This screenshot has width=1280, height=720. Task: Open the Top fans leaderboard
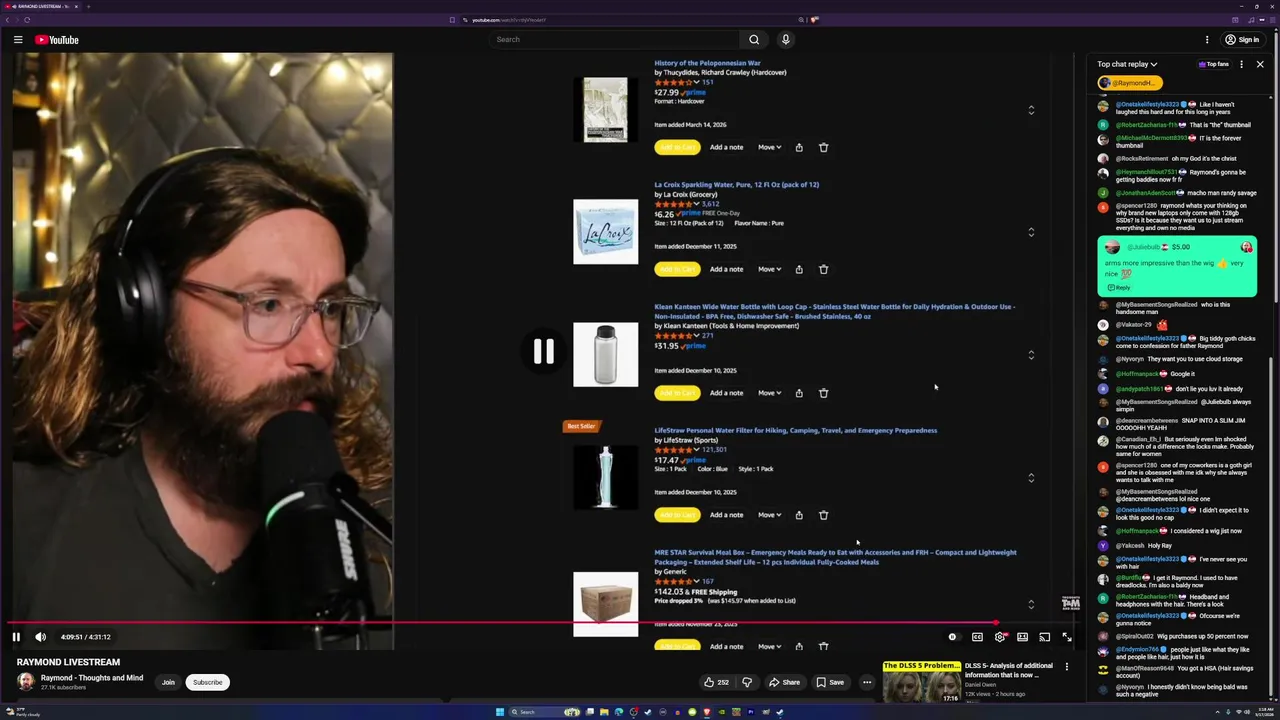[1214, 64]
